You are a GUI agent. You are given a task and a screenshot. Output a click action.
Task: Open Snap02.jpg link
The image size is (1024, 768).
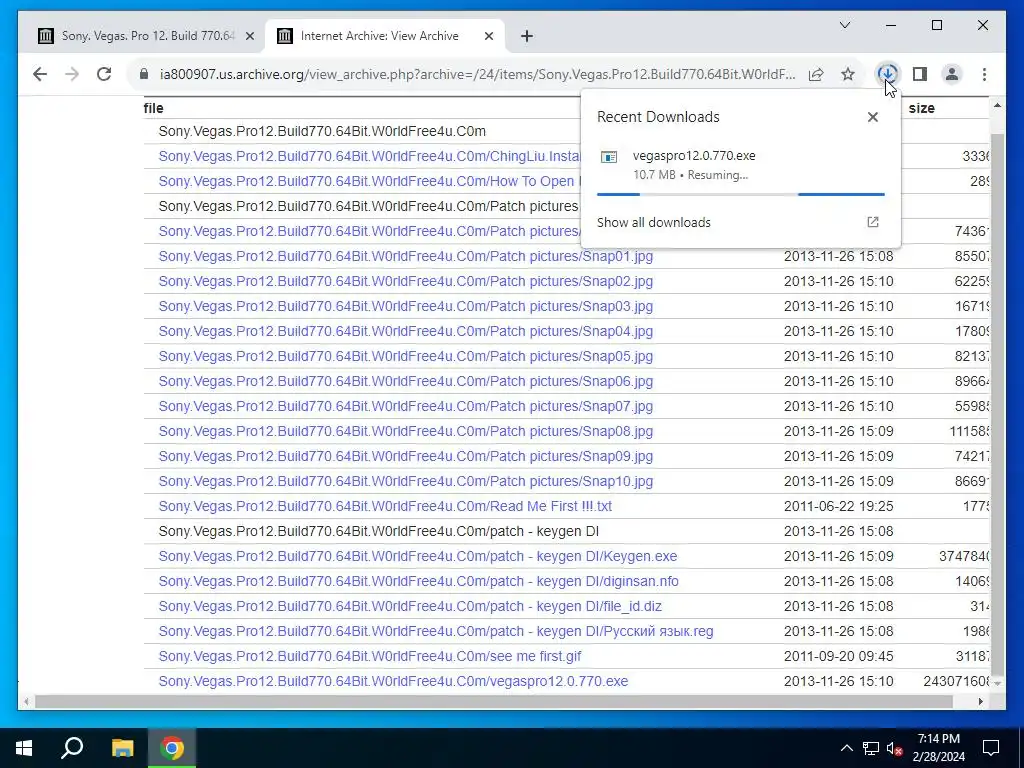[406, 281]
